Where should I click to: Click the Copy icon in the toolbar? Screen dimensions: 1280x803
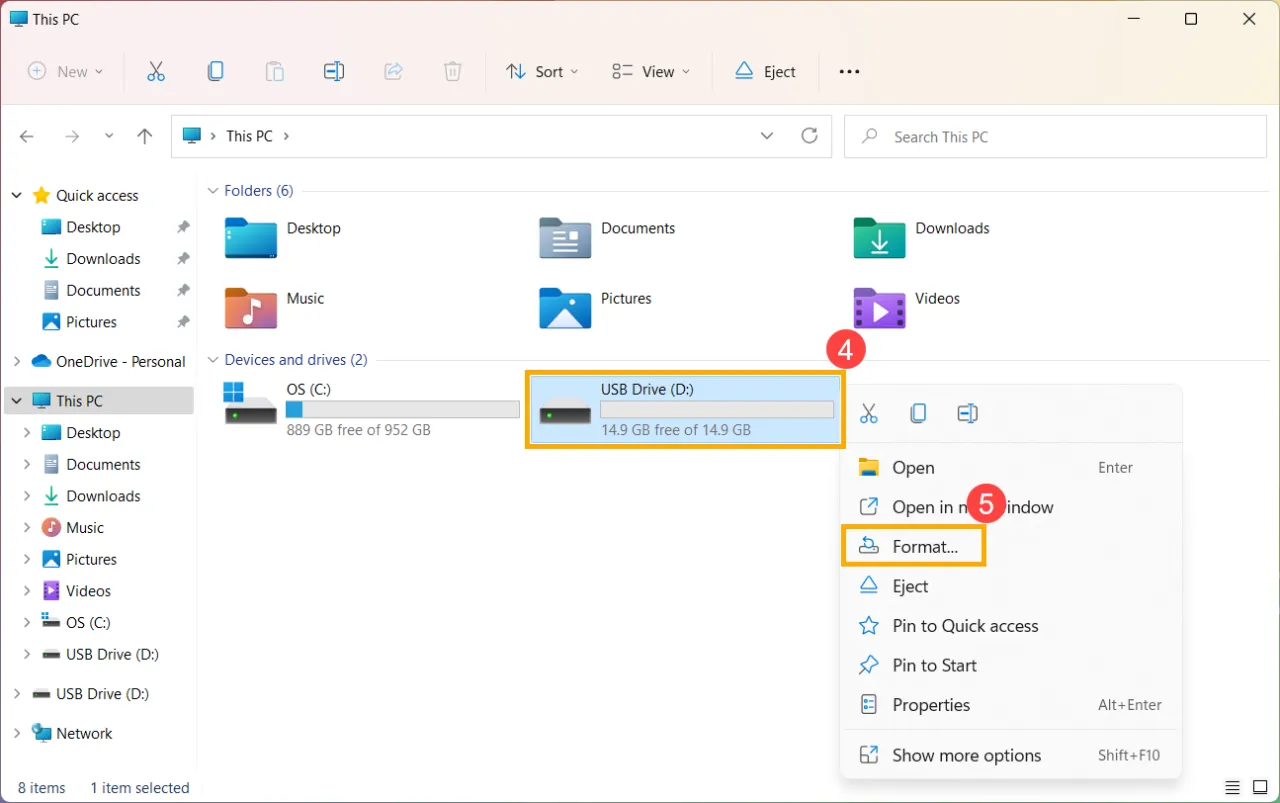[215, 71]
